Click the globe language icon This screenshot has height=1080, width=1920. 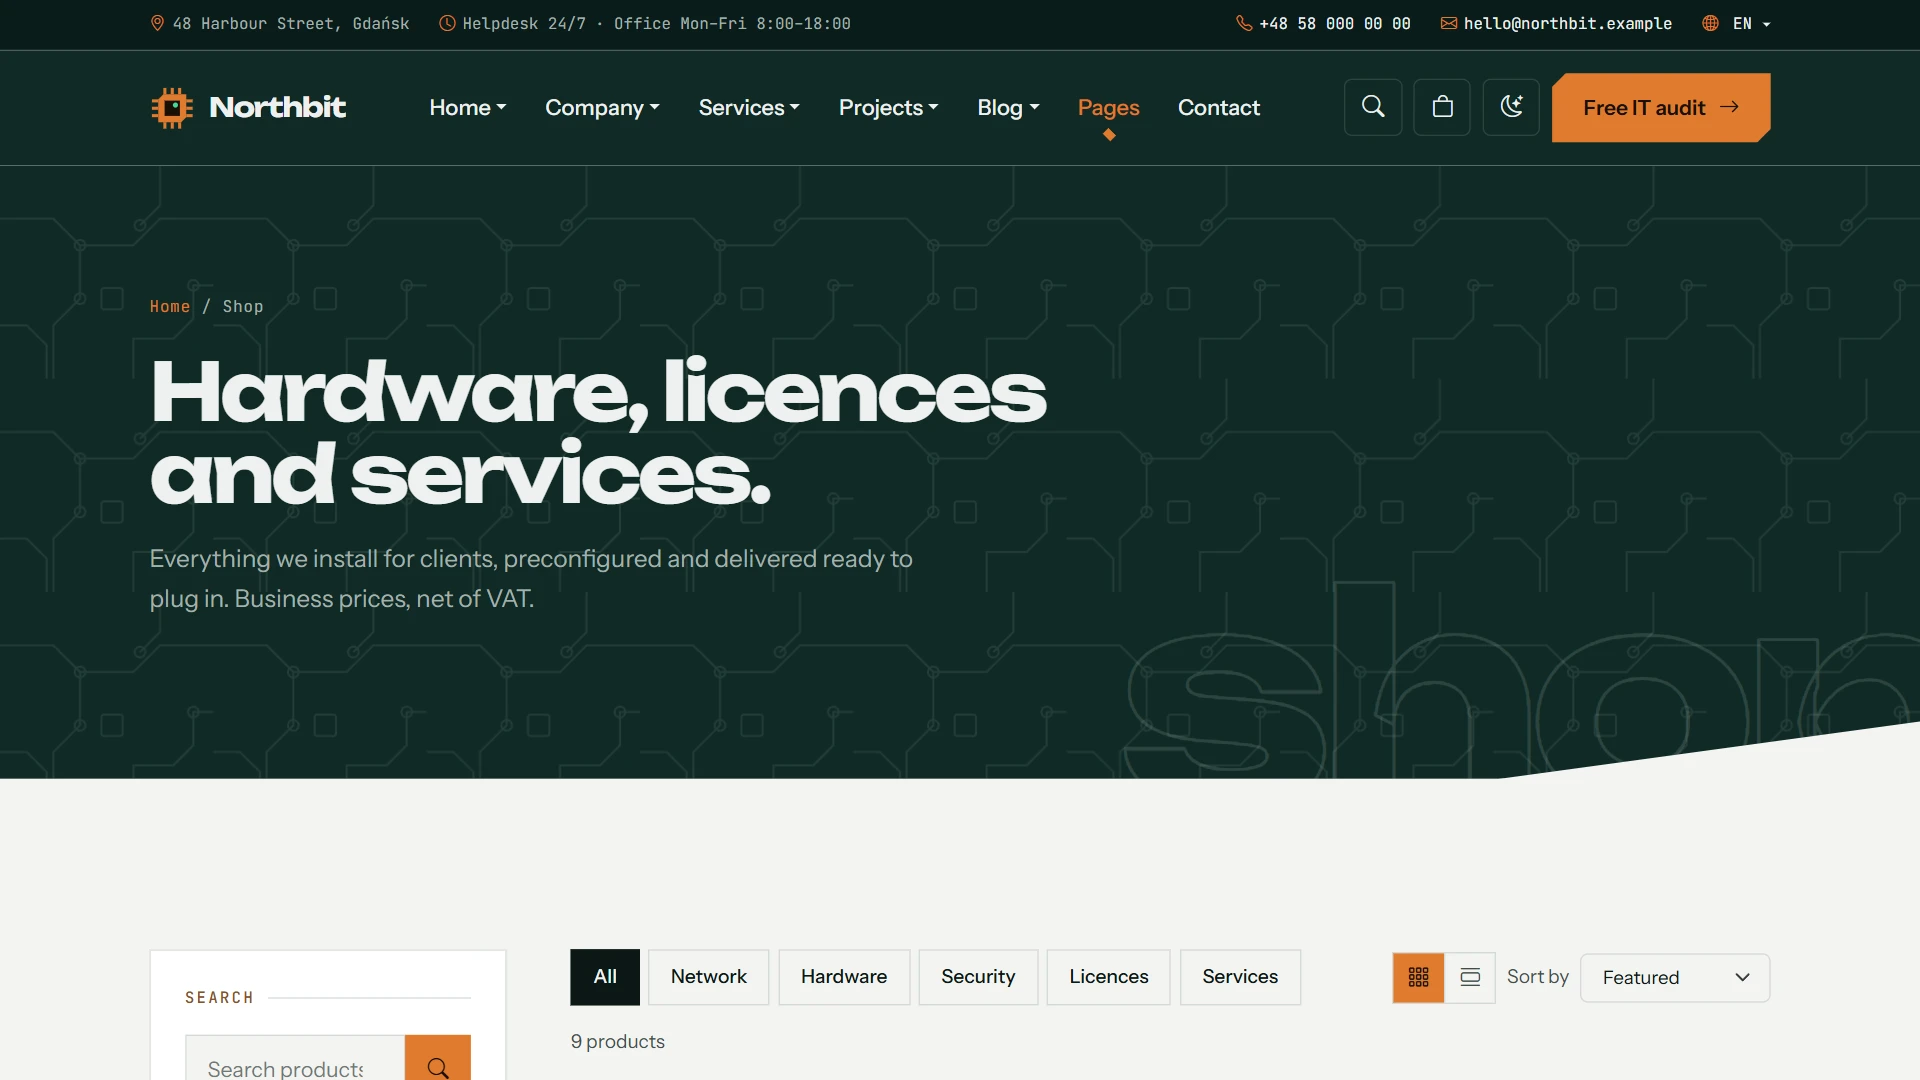[x=1711, y=23]
